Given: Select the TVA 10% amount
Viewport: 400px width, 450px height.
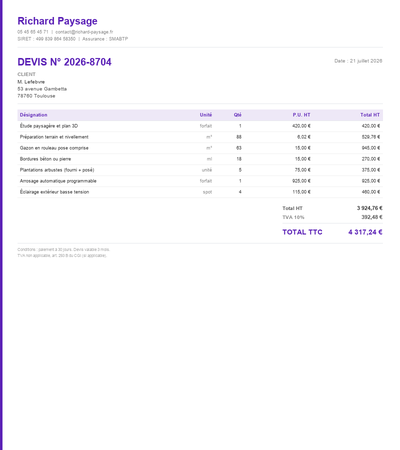Looking at the screenshot, I should [372, 217].
